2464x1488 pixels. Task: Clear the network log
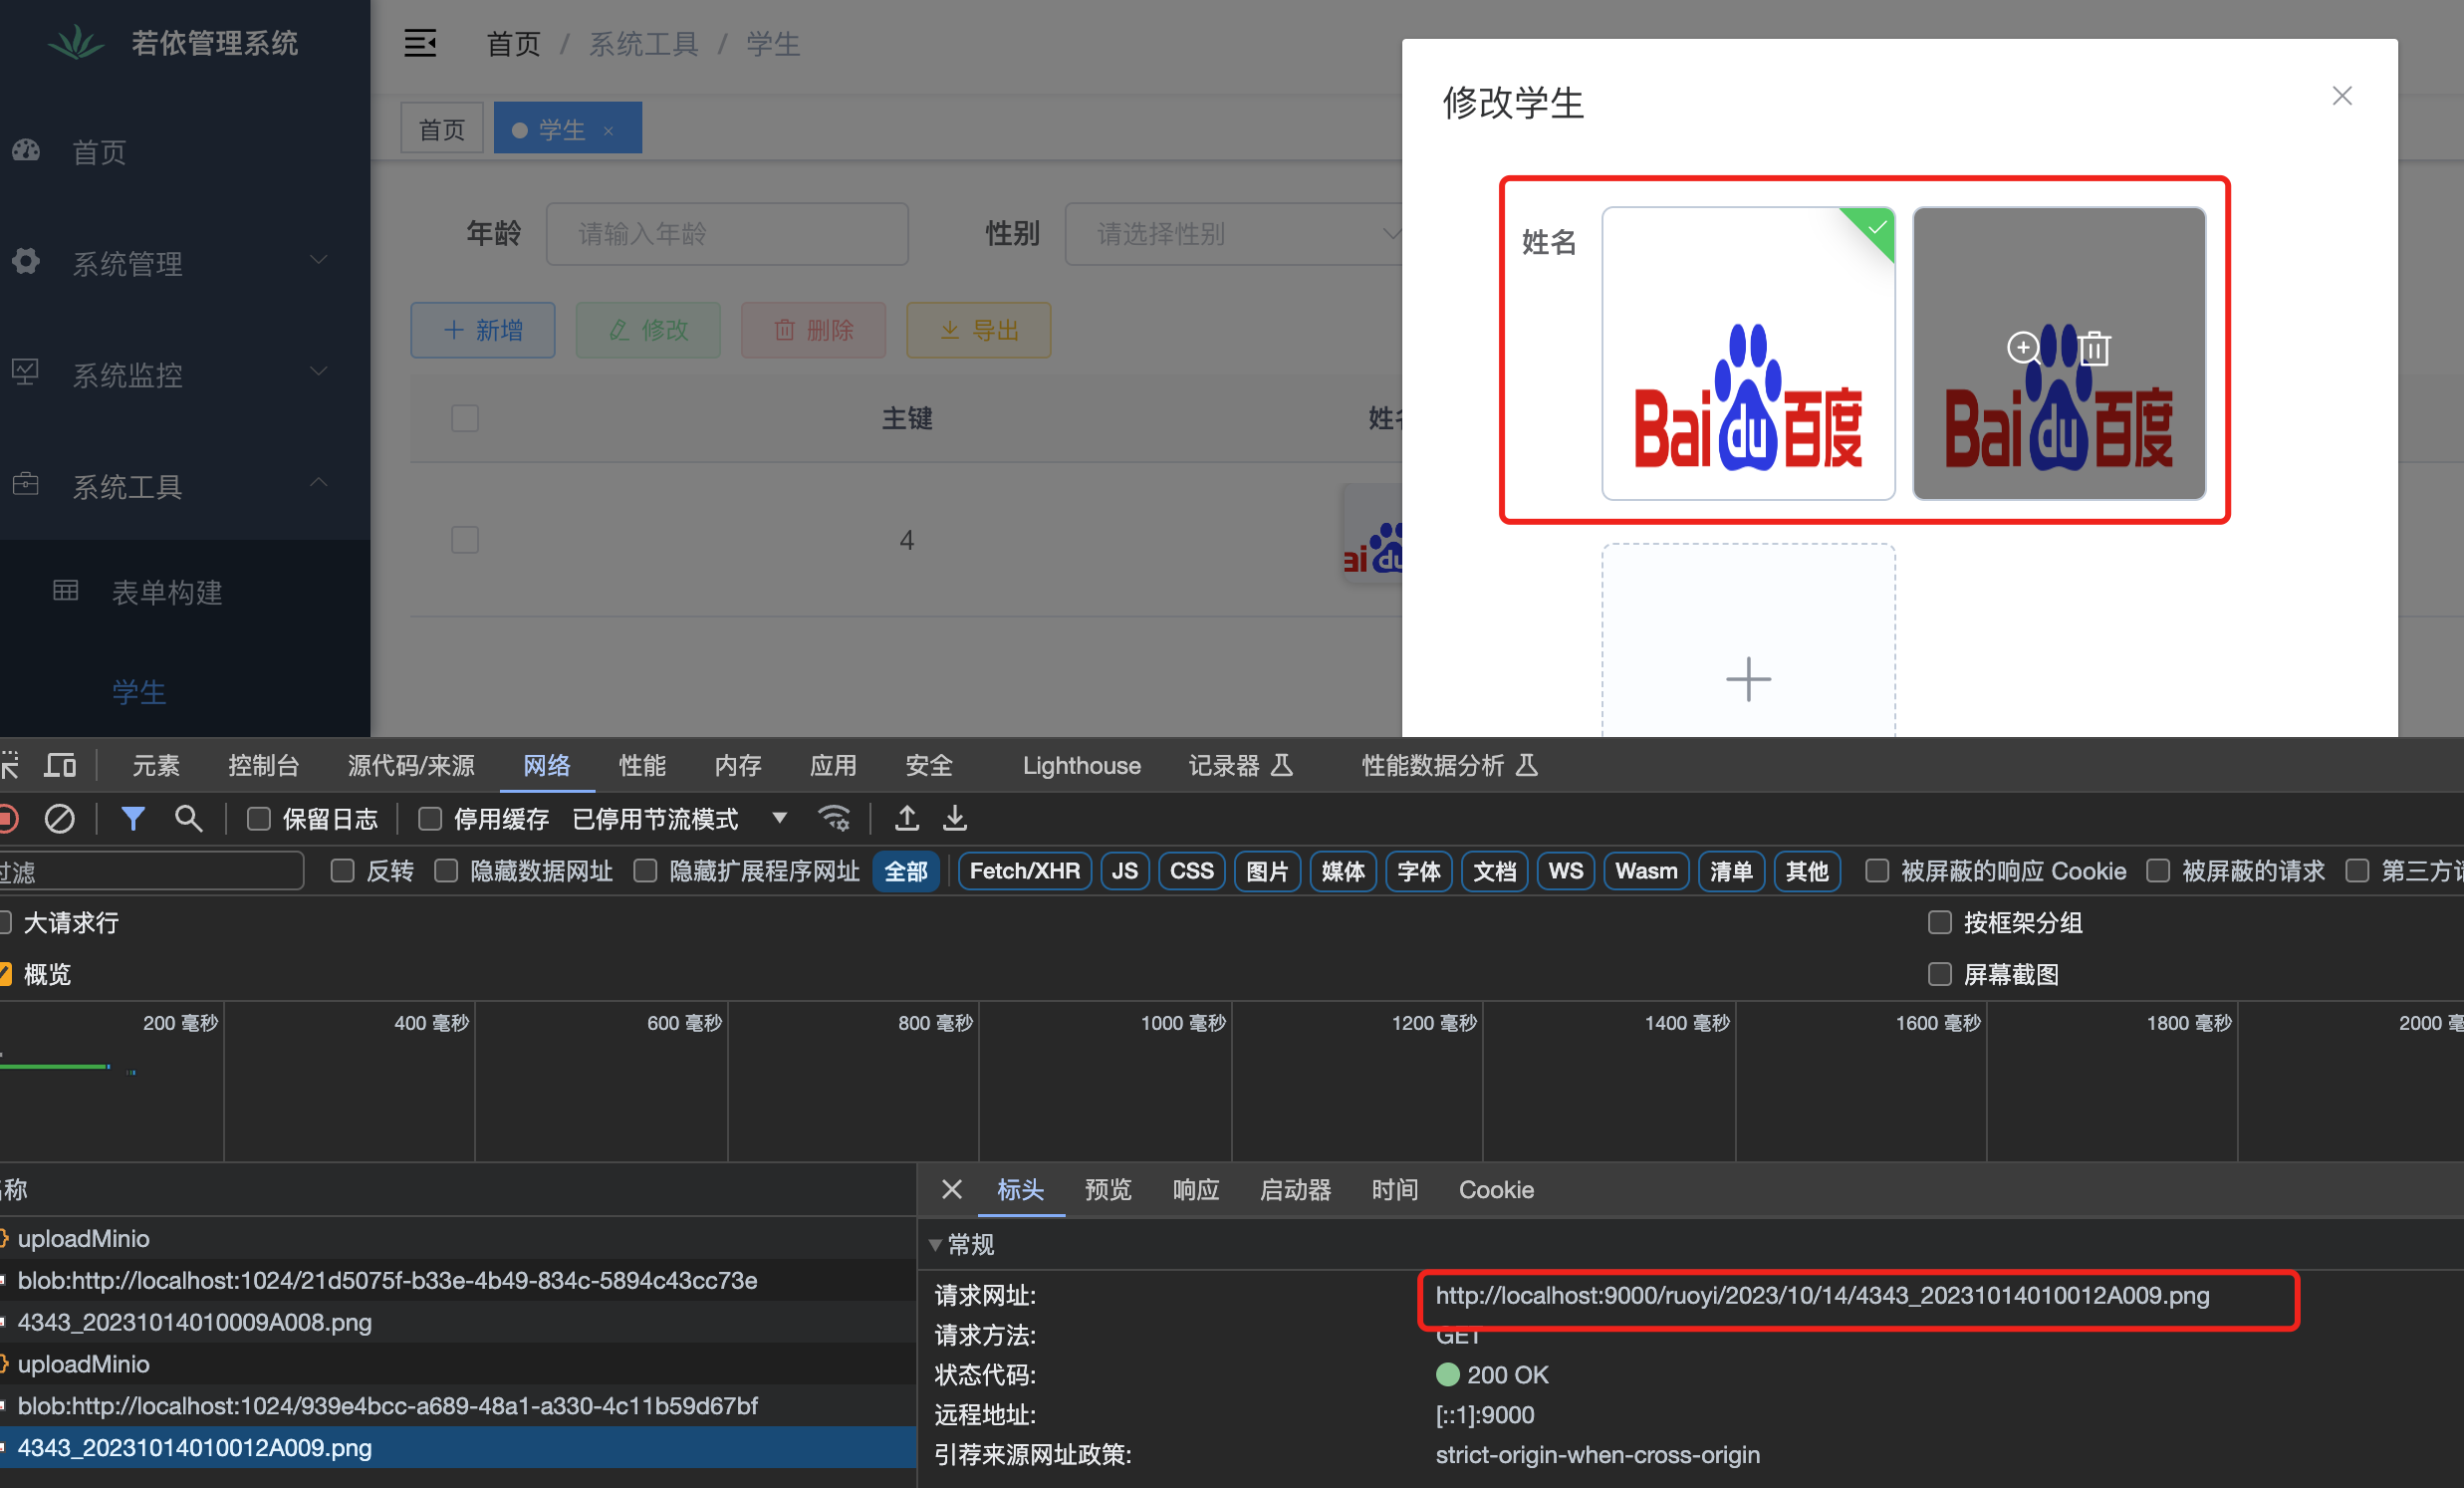59,819
